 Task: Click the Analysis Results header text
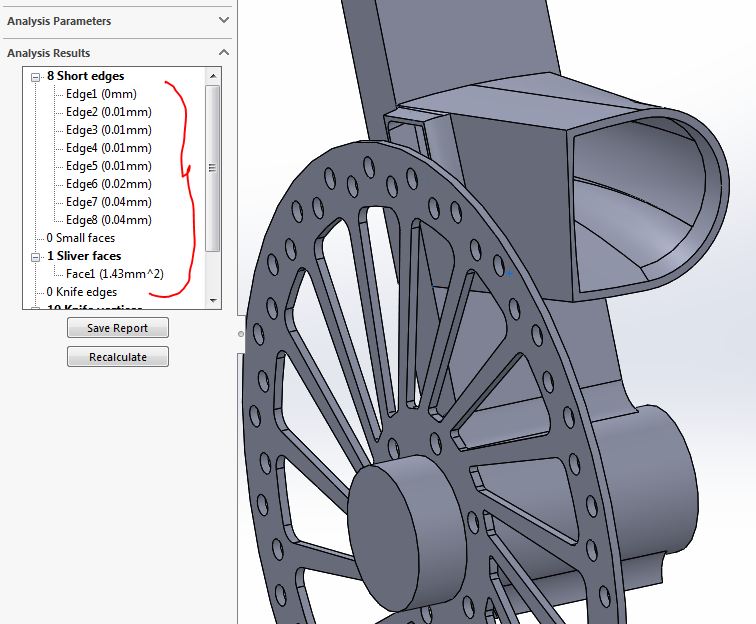pos(48,53)
